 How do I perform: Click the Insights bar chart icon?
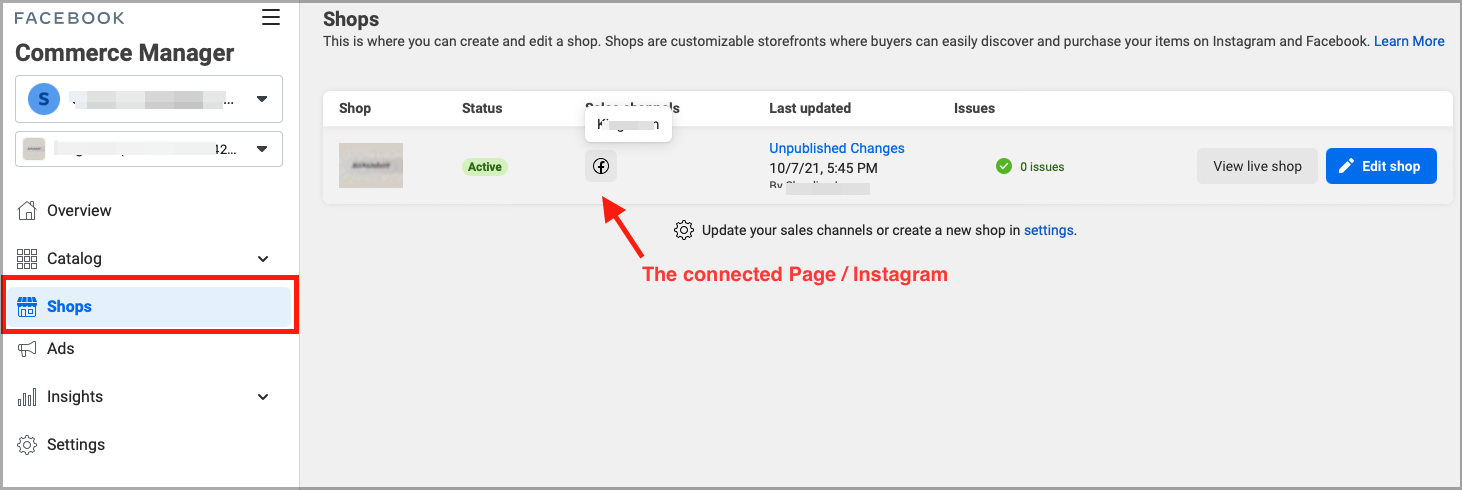click(x=27, y=396)
